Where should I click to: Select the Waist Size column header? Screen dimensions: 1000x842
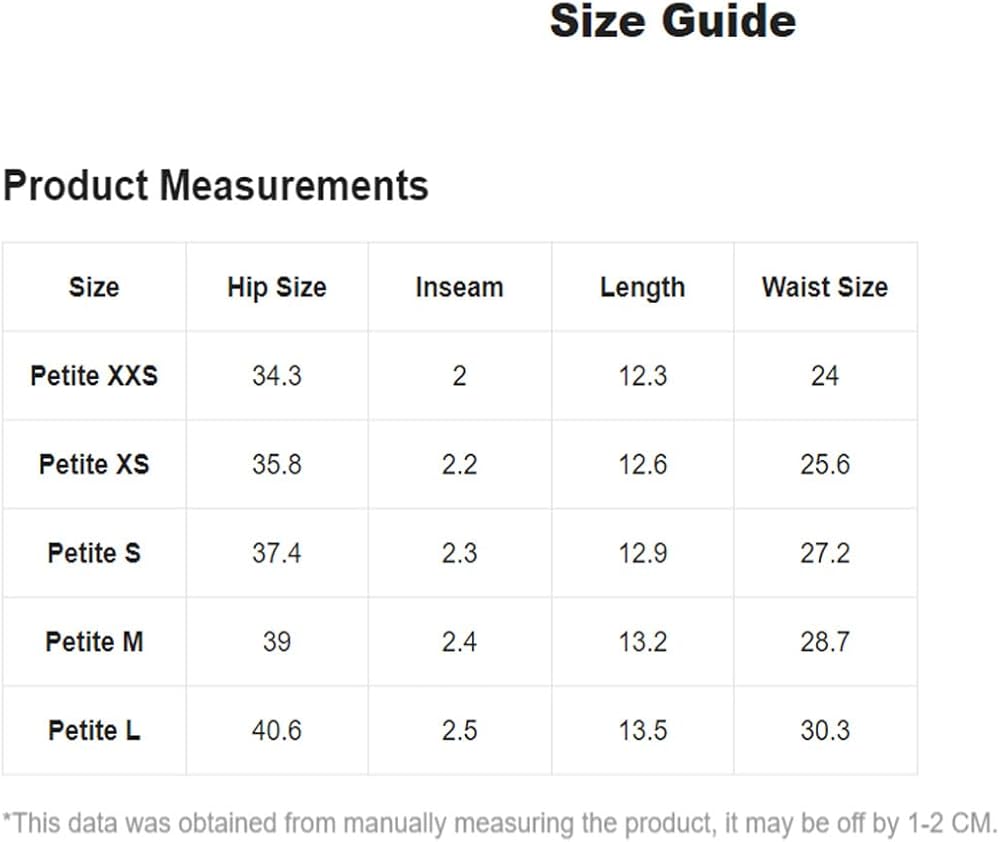824,288
